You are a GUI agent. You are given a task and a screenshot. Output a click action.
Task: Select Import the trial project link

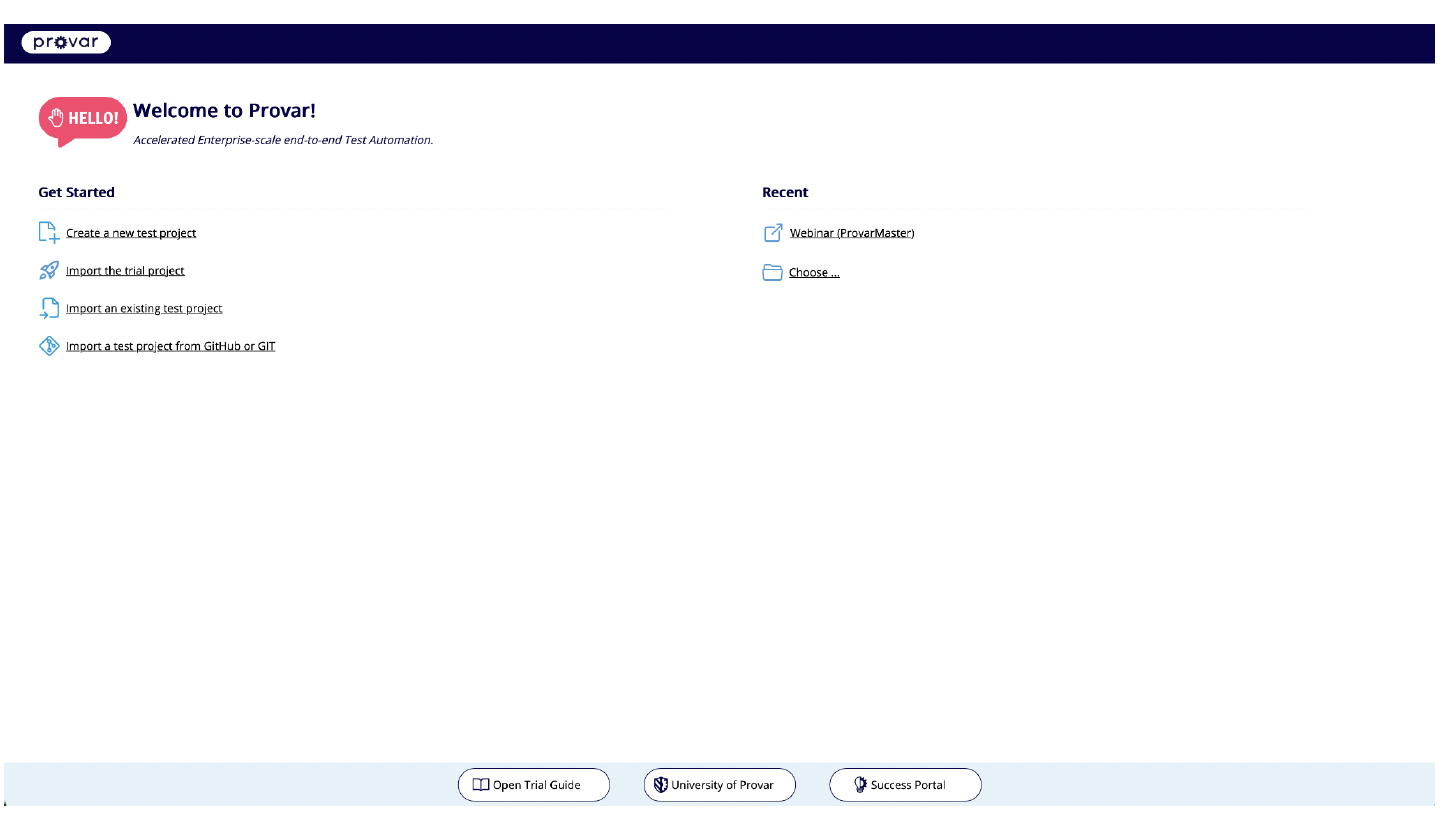(125, 271)
